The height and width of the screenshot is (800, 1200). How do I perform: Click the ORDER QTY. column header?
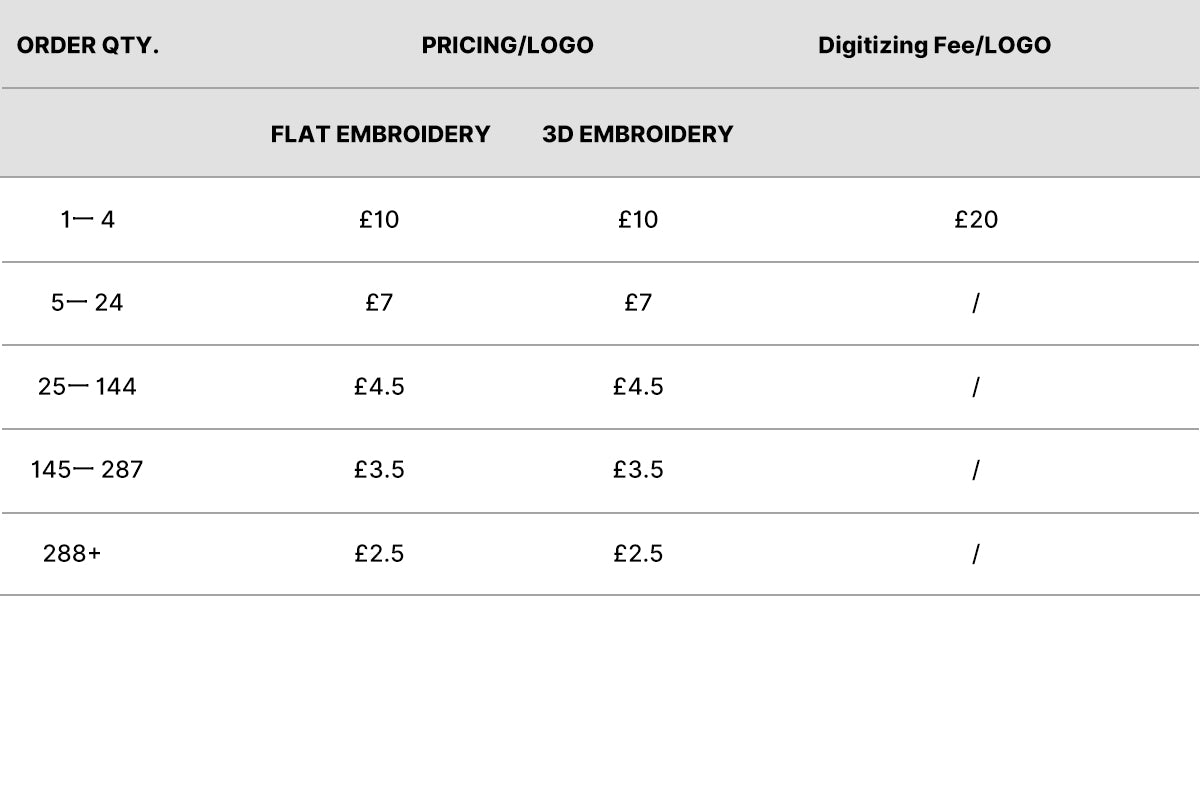[x=88, y=46]
